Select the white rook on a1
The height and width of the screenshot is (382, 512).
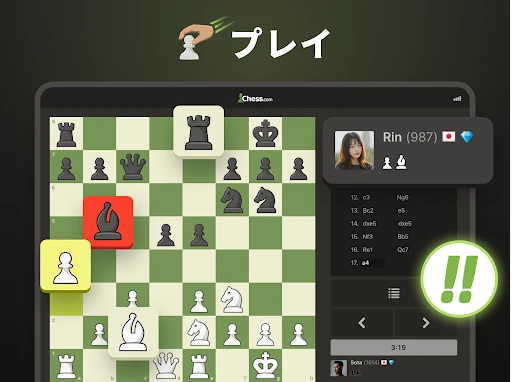[x=66, y=367]
